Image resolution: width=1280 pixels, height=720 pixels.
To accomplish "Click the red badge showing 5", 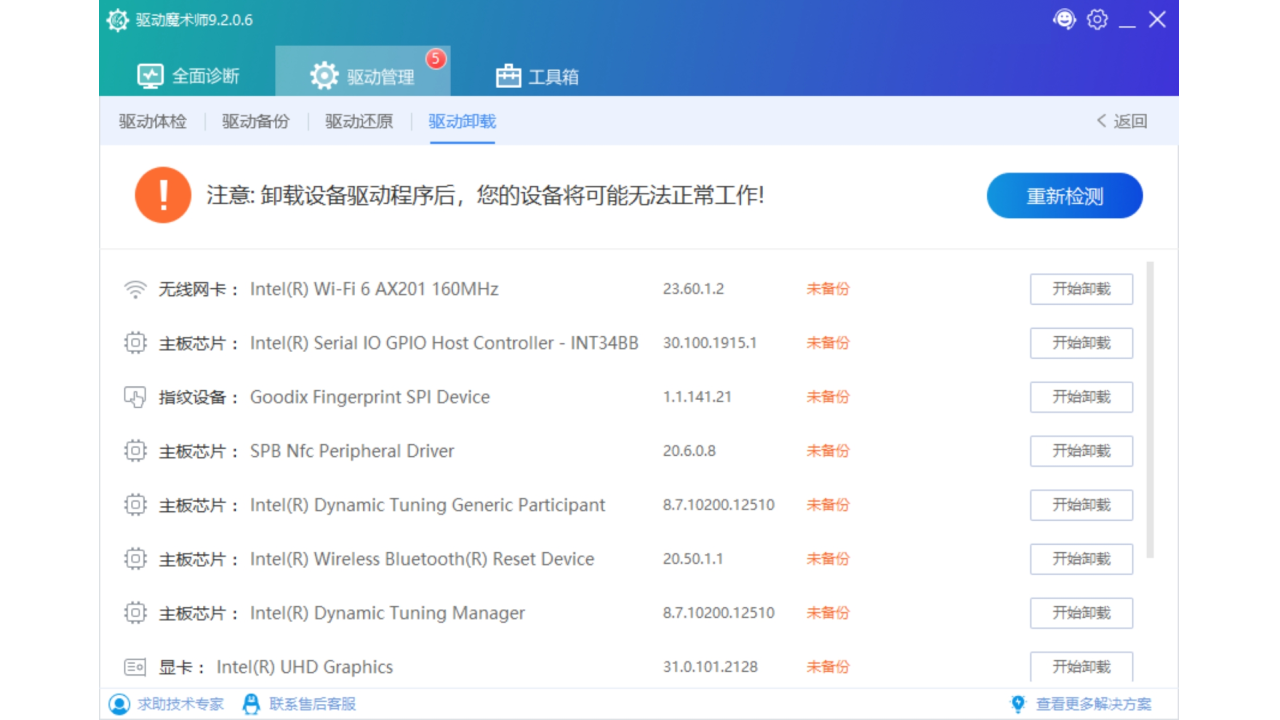I will pyautogui.click(x=436, y=59).
